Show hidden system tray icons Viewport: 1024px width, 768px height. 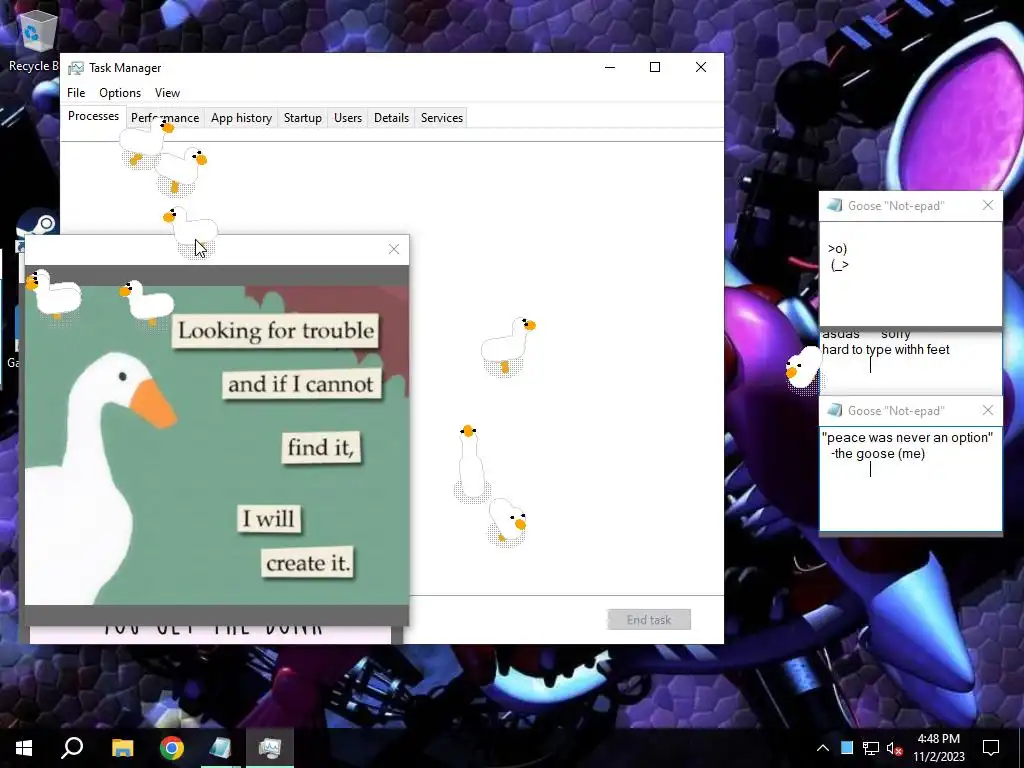[x=823, y=748]
